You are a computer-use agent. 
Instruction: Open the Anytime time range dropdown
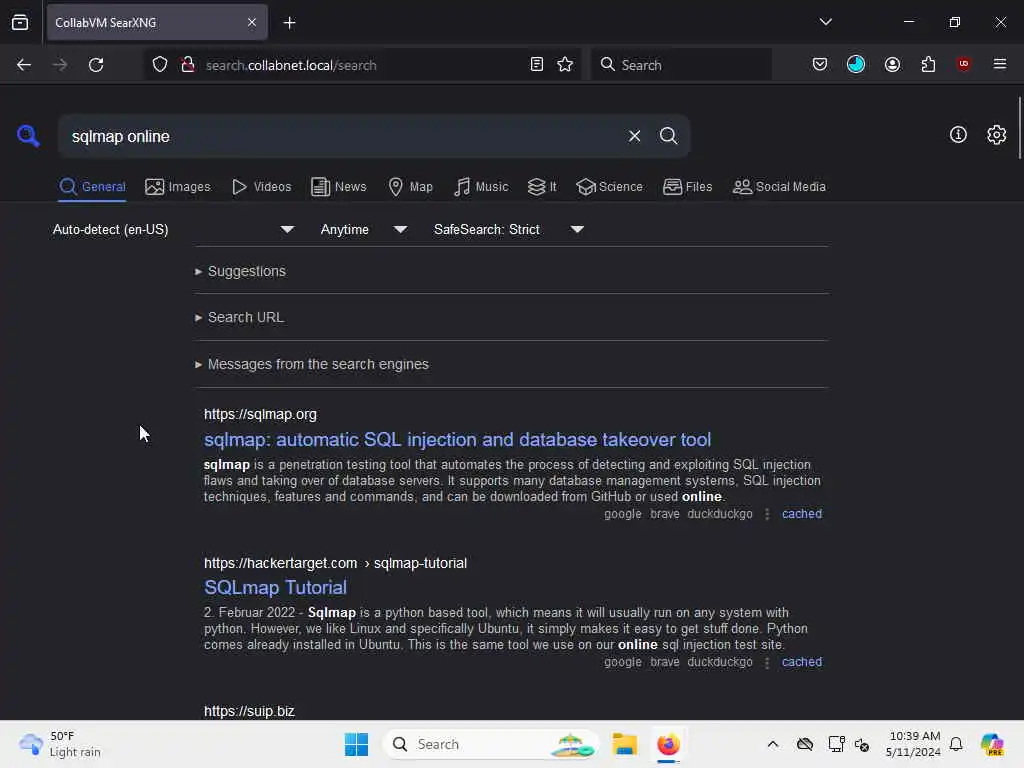point(363,229)
